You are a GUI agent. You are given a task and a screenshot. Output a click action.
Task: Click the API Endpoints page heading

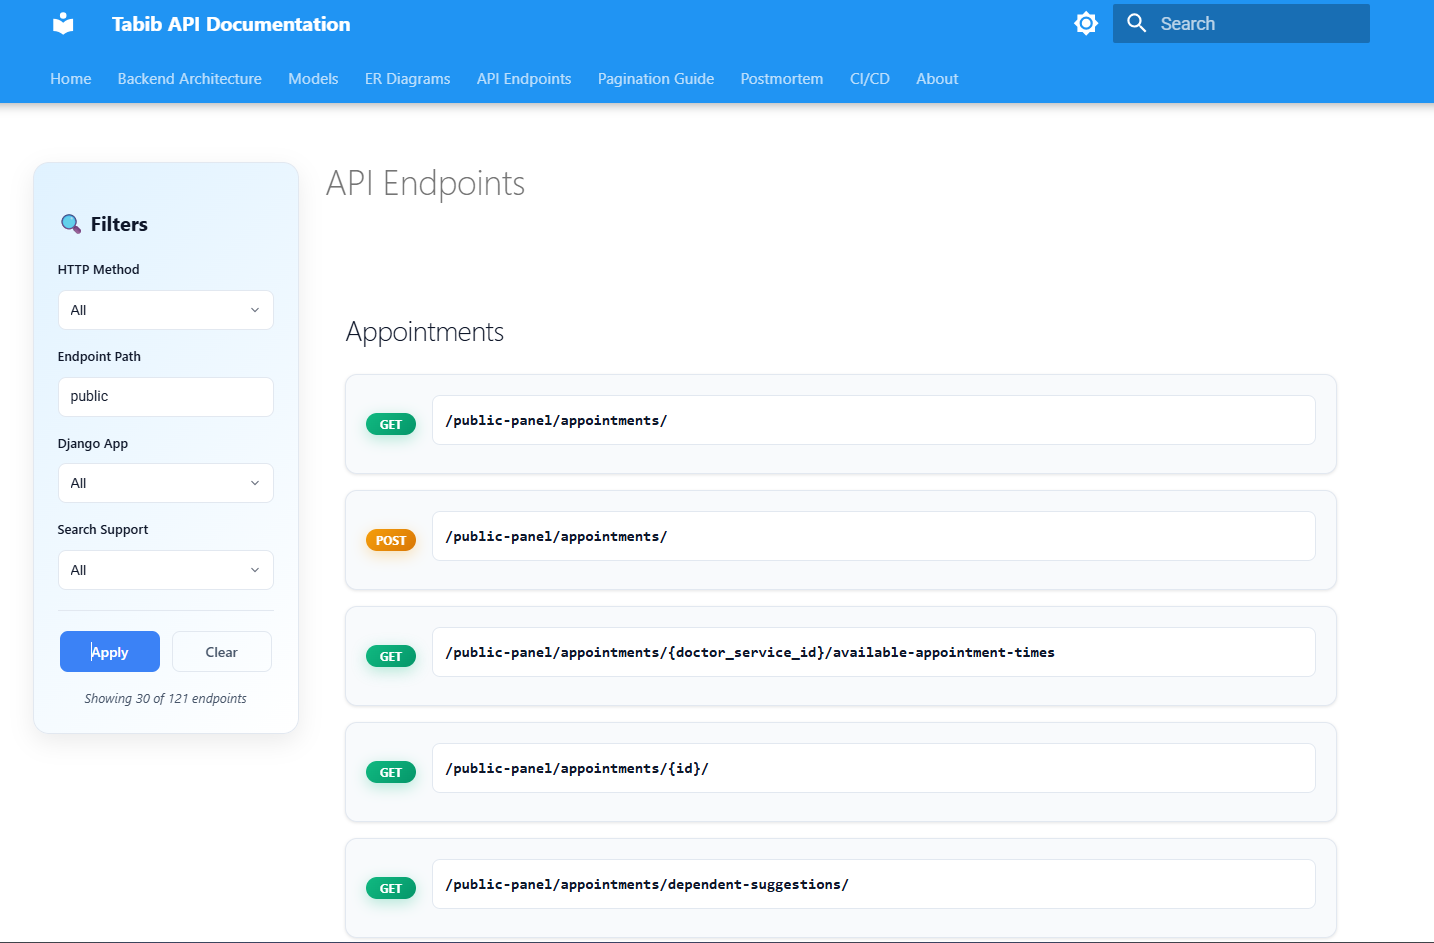(x=426, y=184)
